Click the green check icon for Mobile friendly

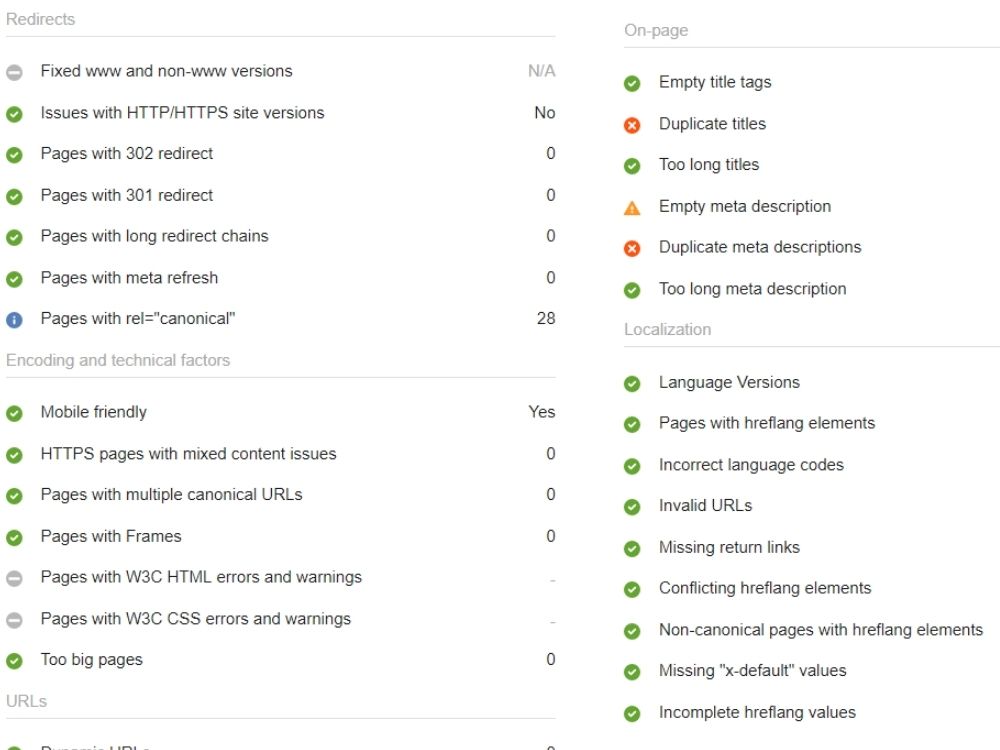[x=14, y=413]
